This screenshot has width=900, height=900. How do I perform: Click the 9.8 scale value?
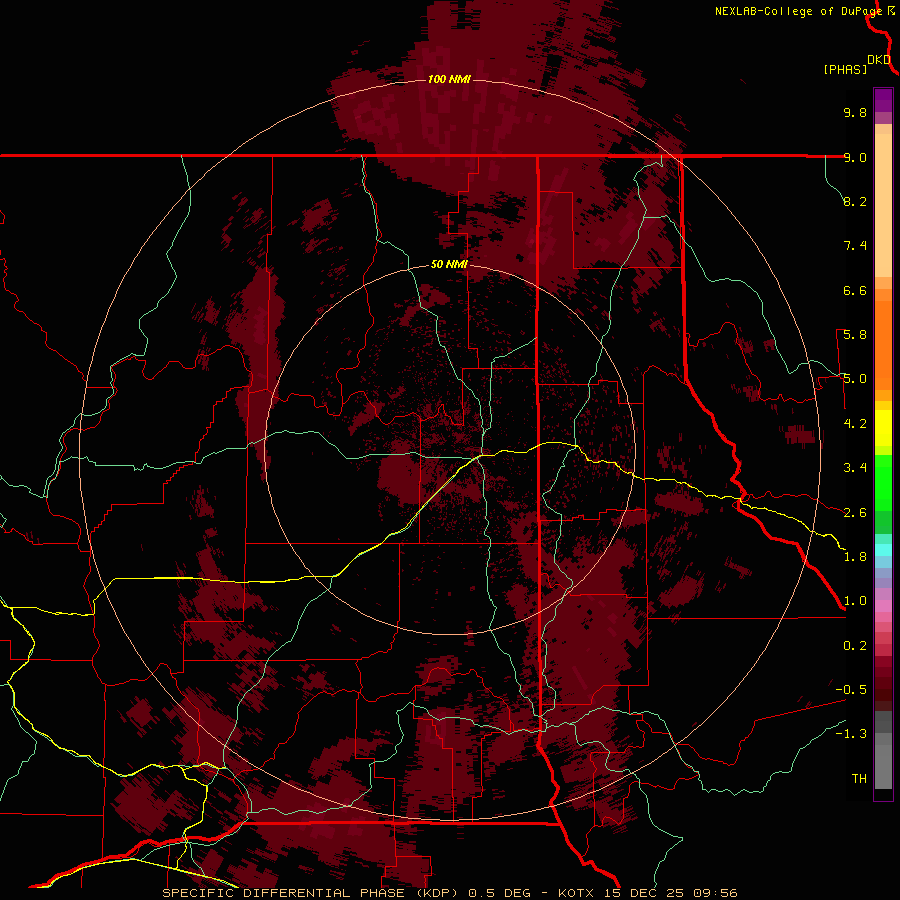855,112
